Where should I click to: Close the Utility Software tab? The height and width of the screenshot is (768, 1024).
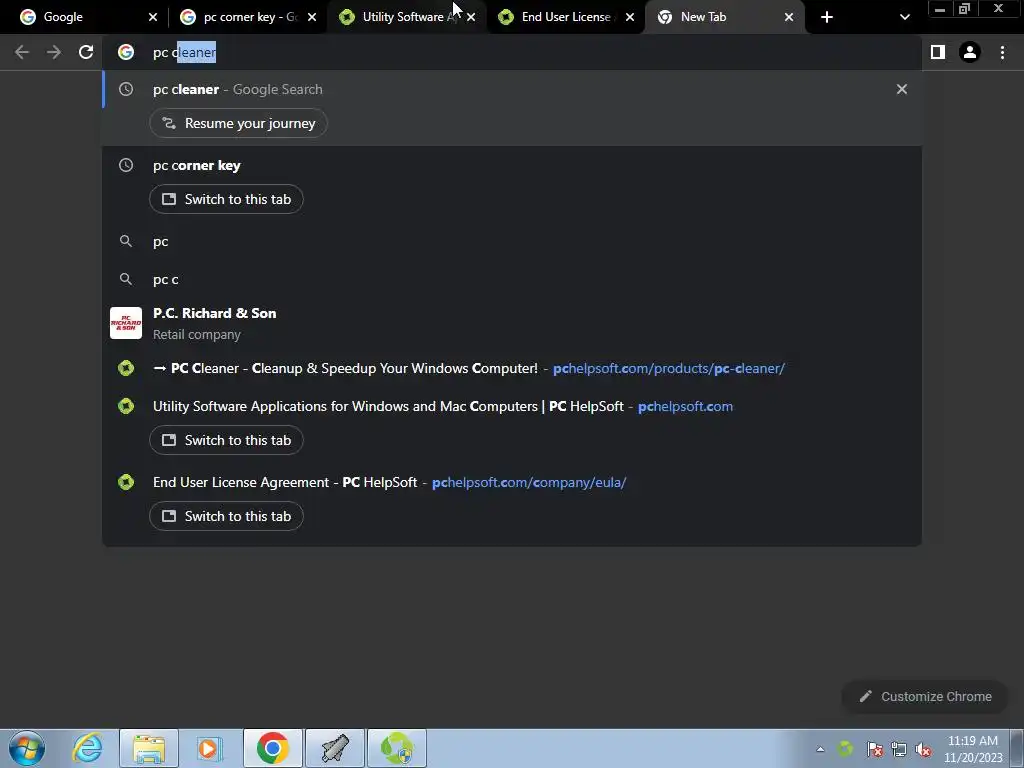tap(471, 17)
